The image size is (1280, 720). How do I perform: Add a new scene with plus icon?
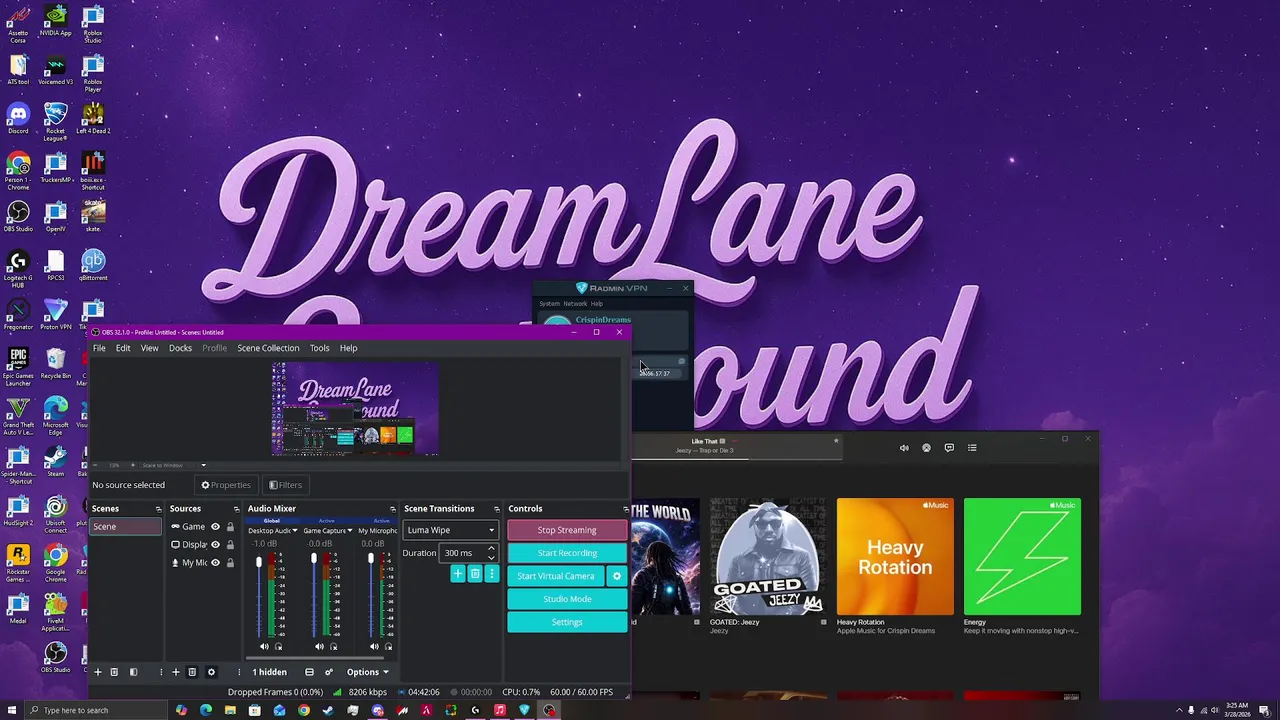98,672
